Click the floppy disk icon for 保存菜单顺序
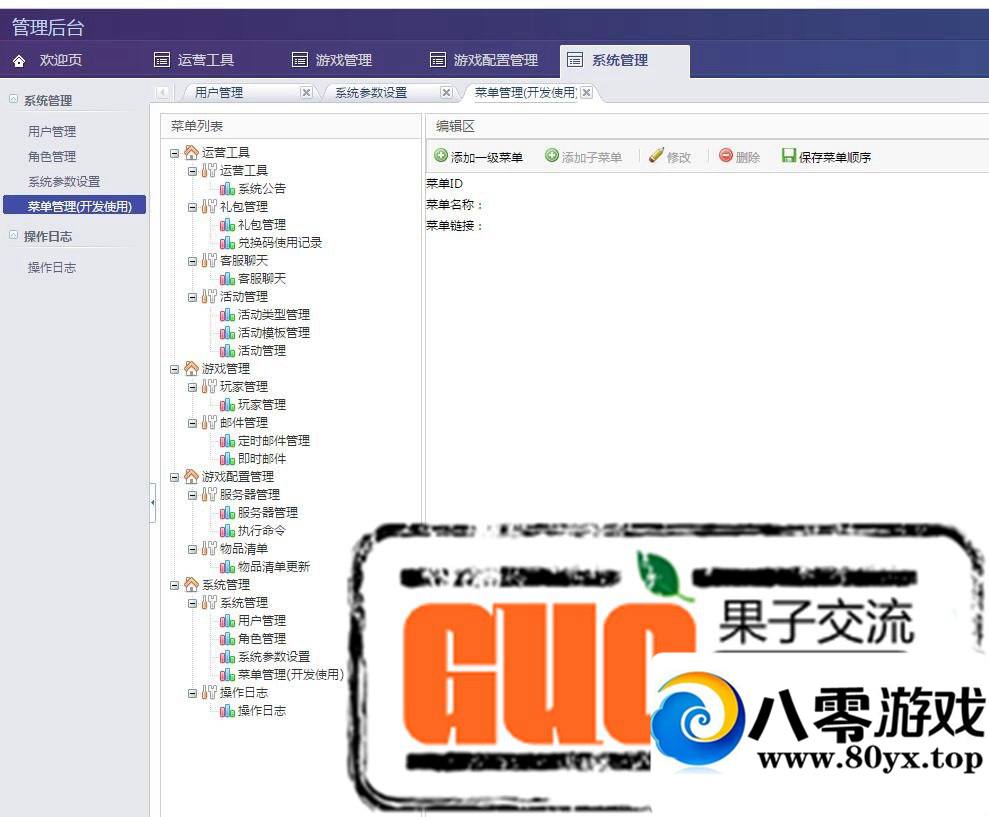Screen dimensions: 989x817 pyautogui.click(x=788, y=155)
